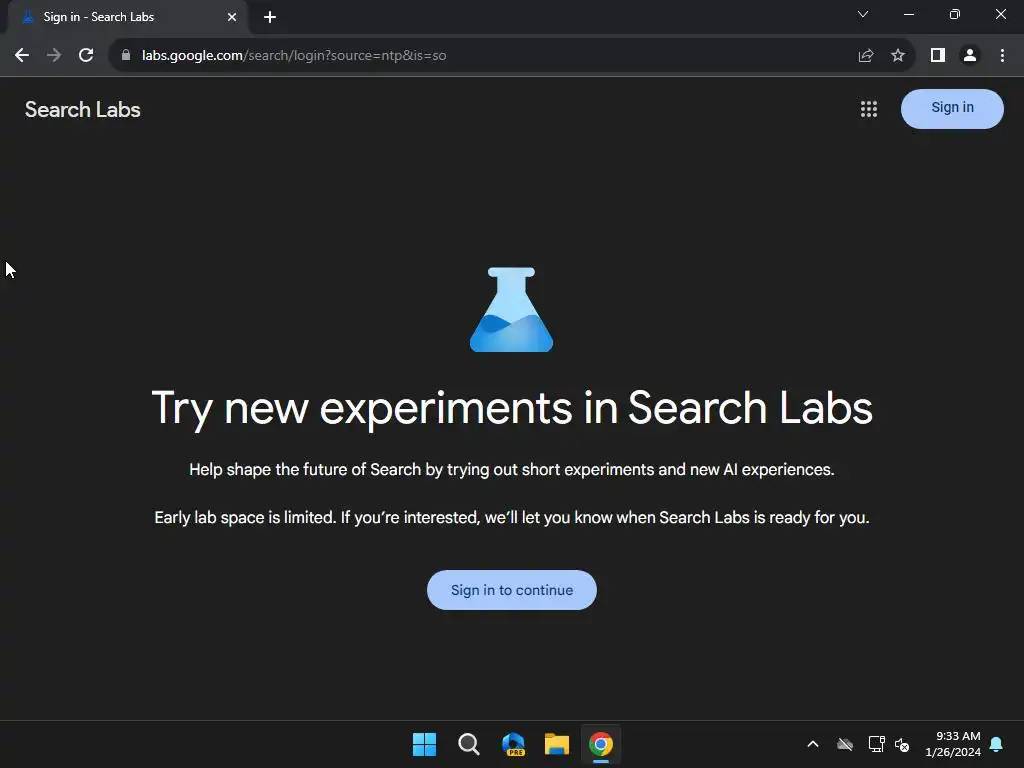Minimize the Chrome window
Screen dimensions: 1024x768
[909, 14]
